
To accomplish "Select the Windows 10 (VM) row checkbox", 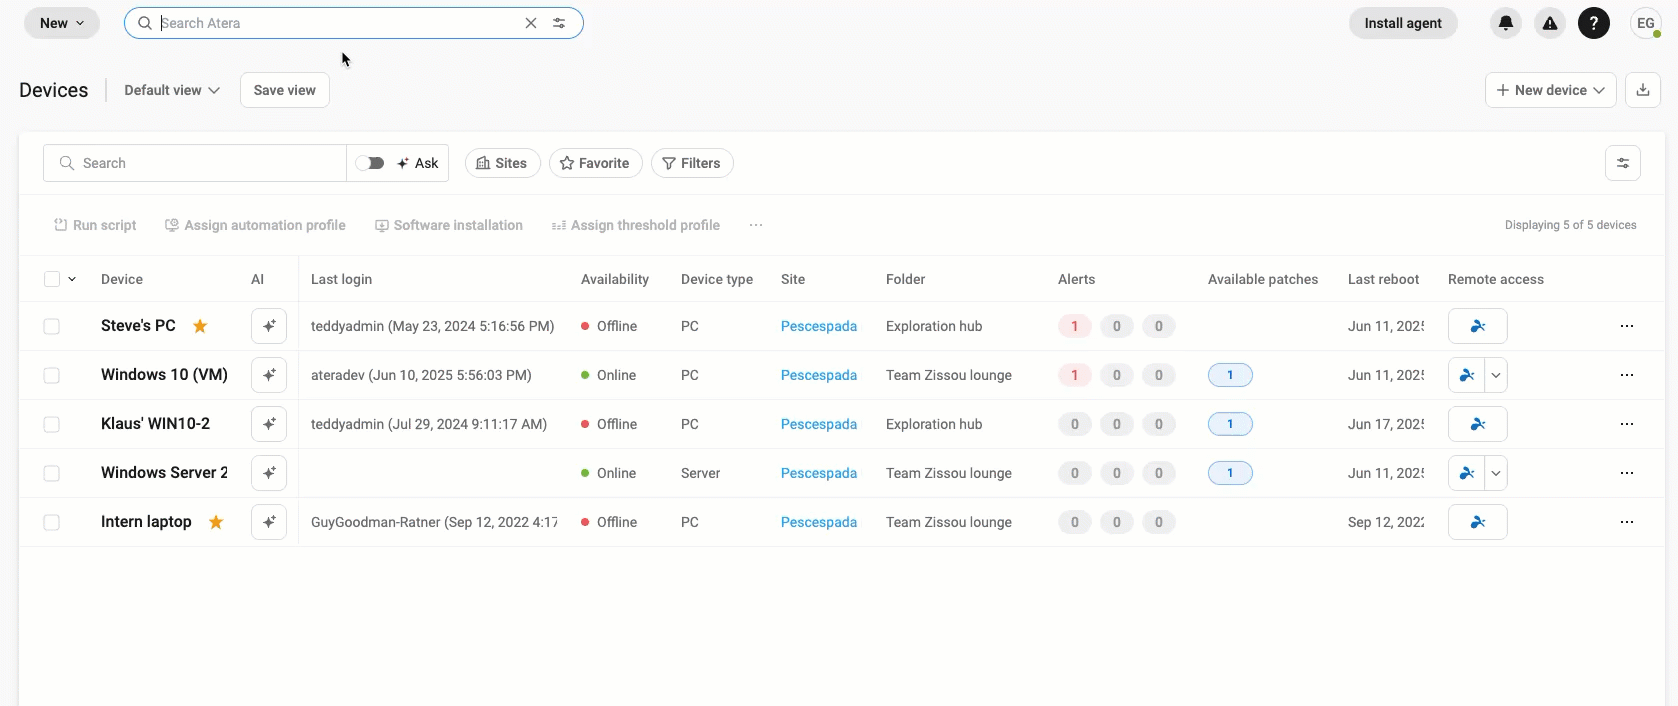I will click(x=52, y=375).
